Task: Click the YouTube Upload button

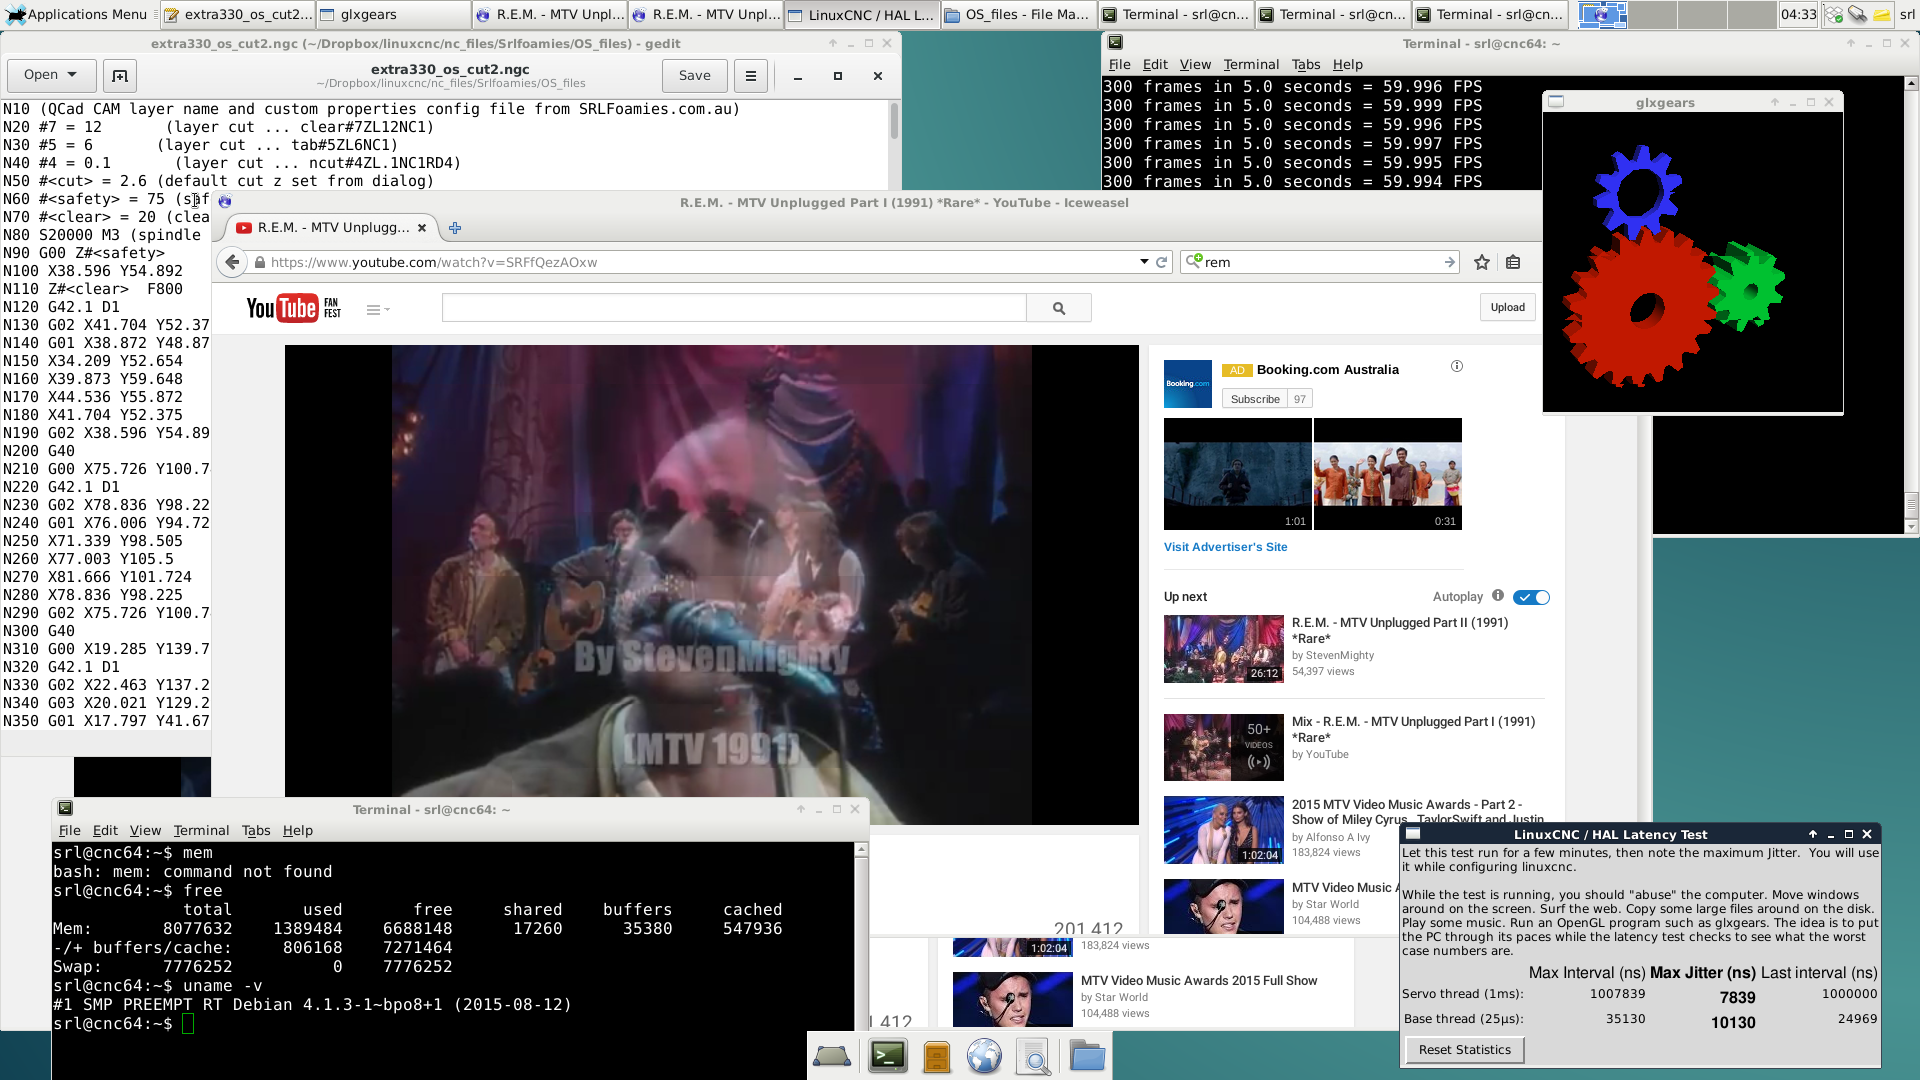Action: [x=1507, y=307]
